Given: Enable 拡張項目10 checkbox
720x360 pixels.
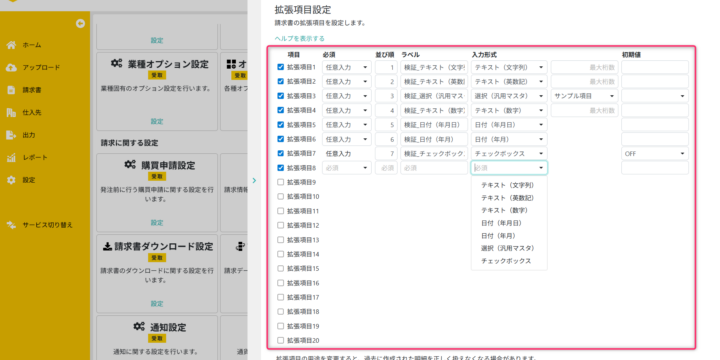Looking at the screenshot, I should pyautogui.click(x=281, y=197).
